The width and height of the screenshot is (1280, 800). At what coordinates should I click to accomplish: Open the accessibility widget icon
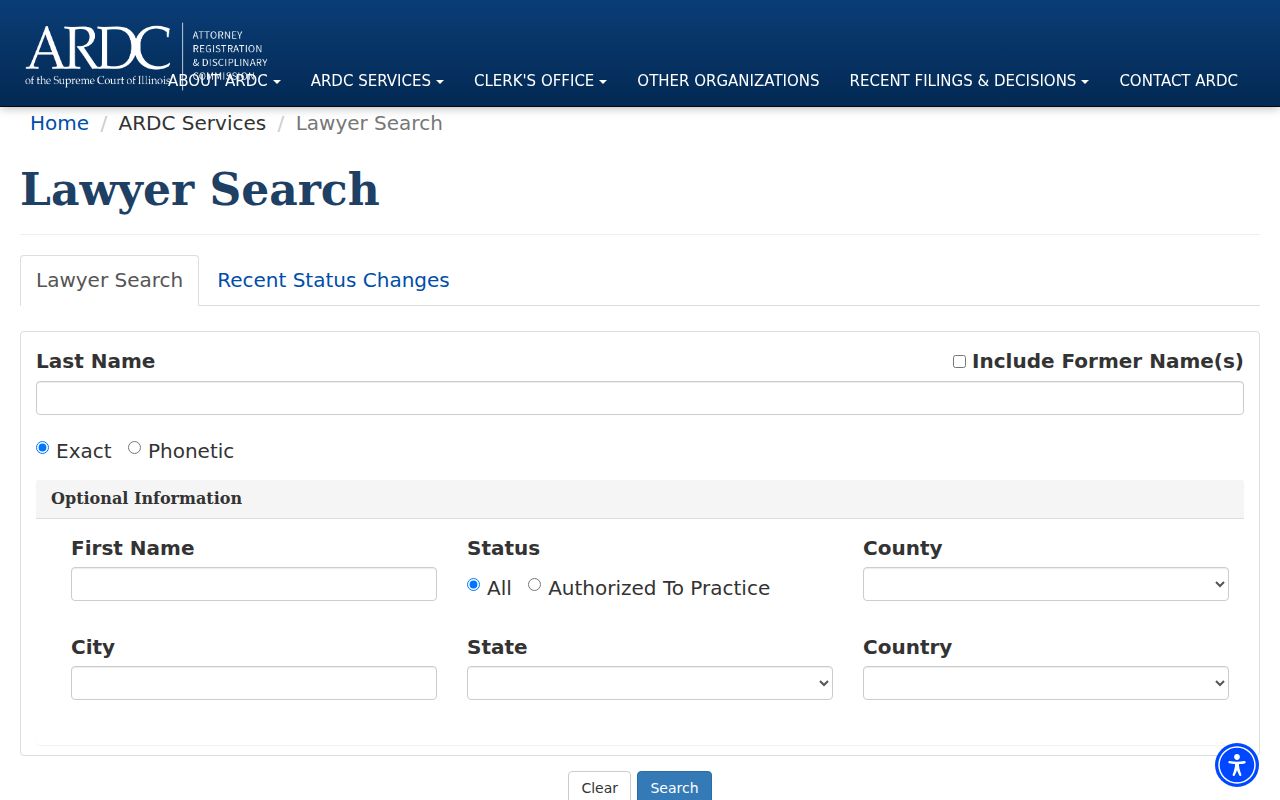point(1237,765)
